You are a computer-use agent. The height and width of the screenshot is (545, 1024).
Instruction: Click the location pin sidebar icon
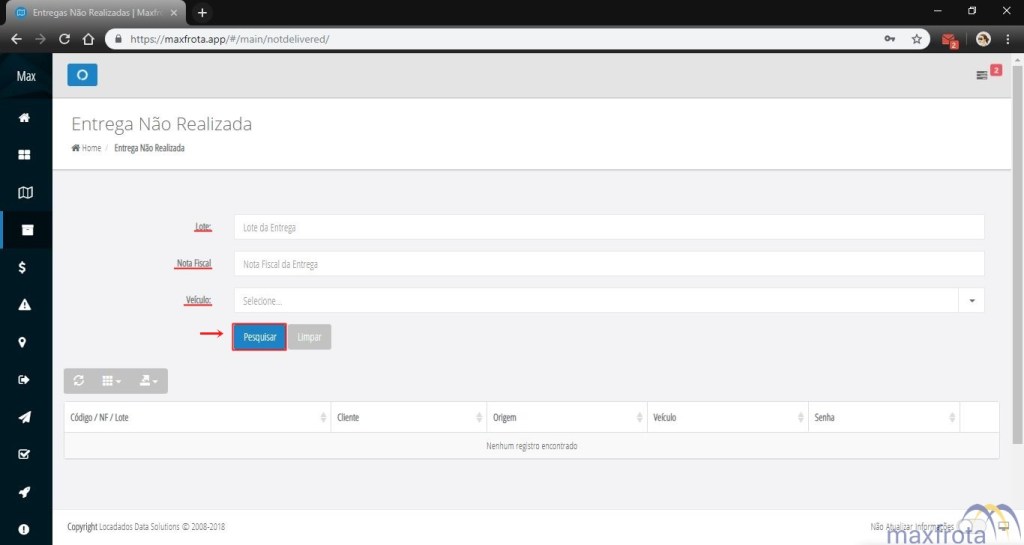(x=23, y=342)
